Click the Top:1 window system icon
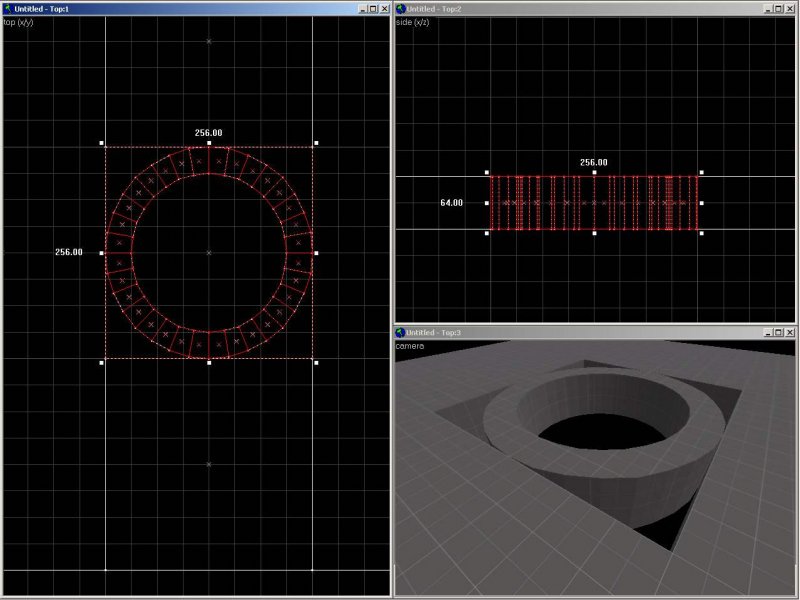Image resolution: width=800 pixels, height=600 pixels. [7, 8]
